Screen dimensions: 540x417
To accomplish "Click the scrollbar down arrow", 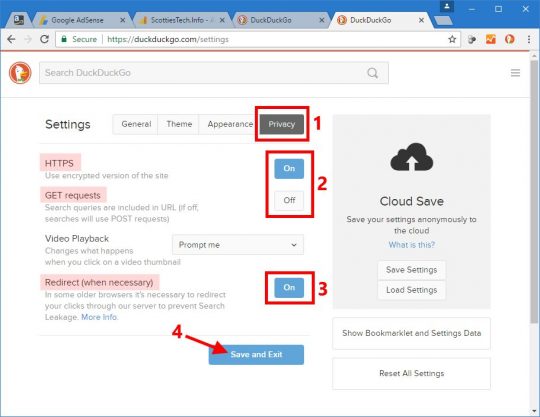I will 534,411.
